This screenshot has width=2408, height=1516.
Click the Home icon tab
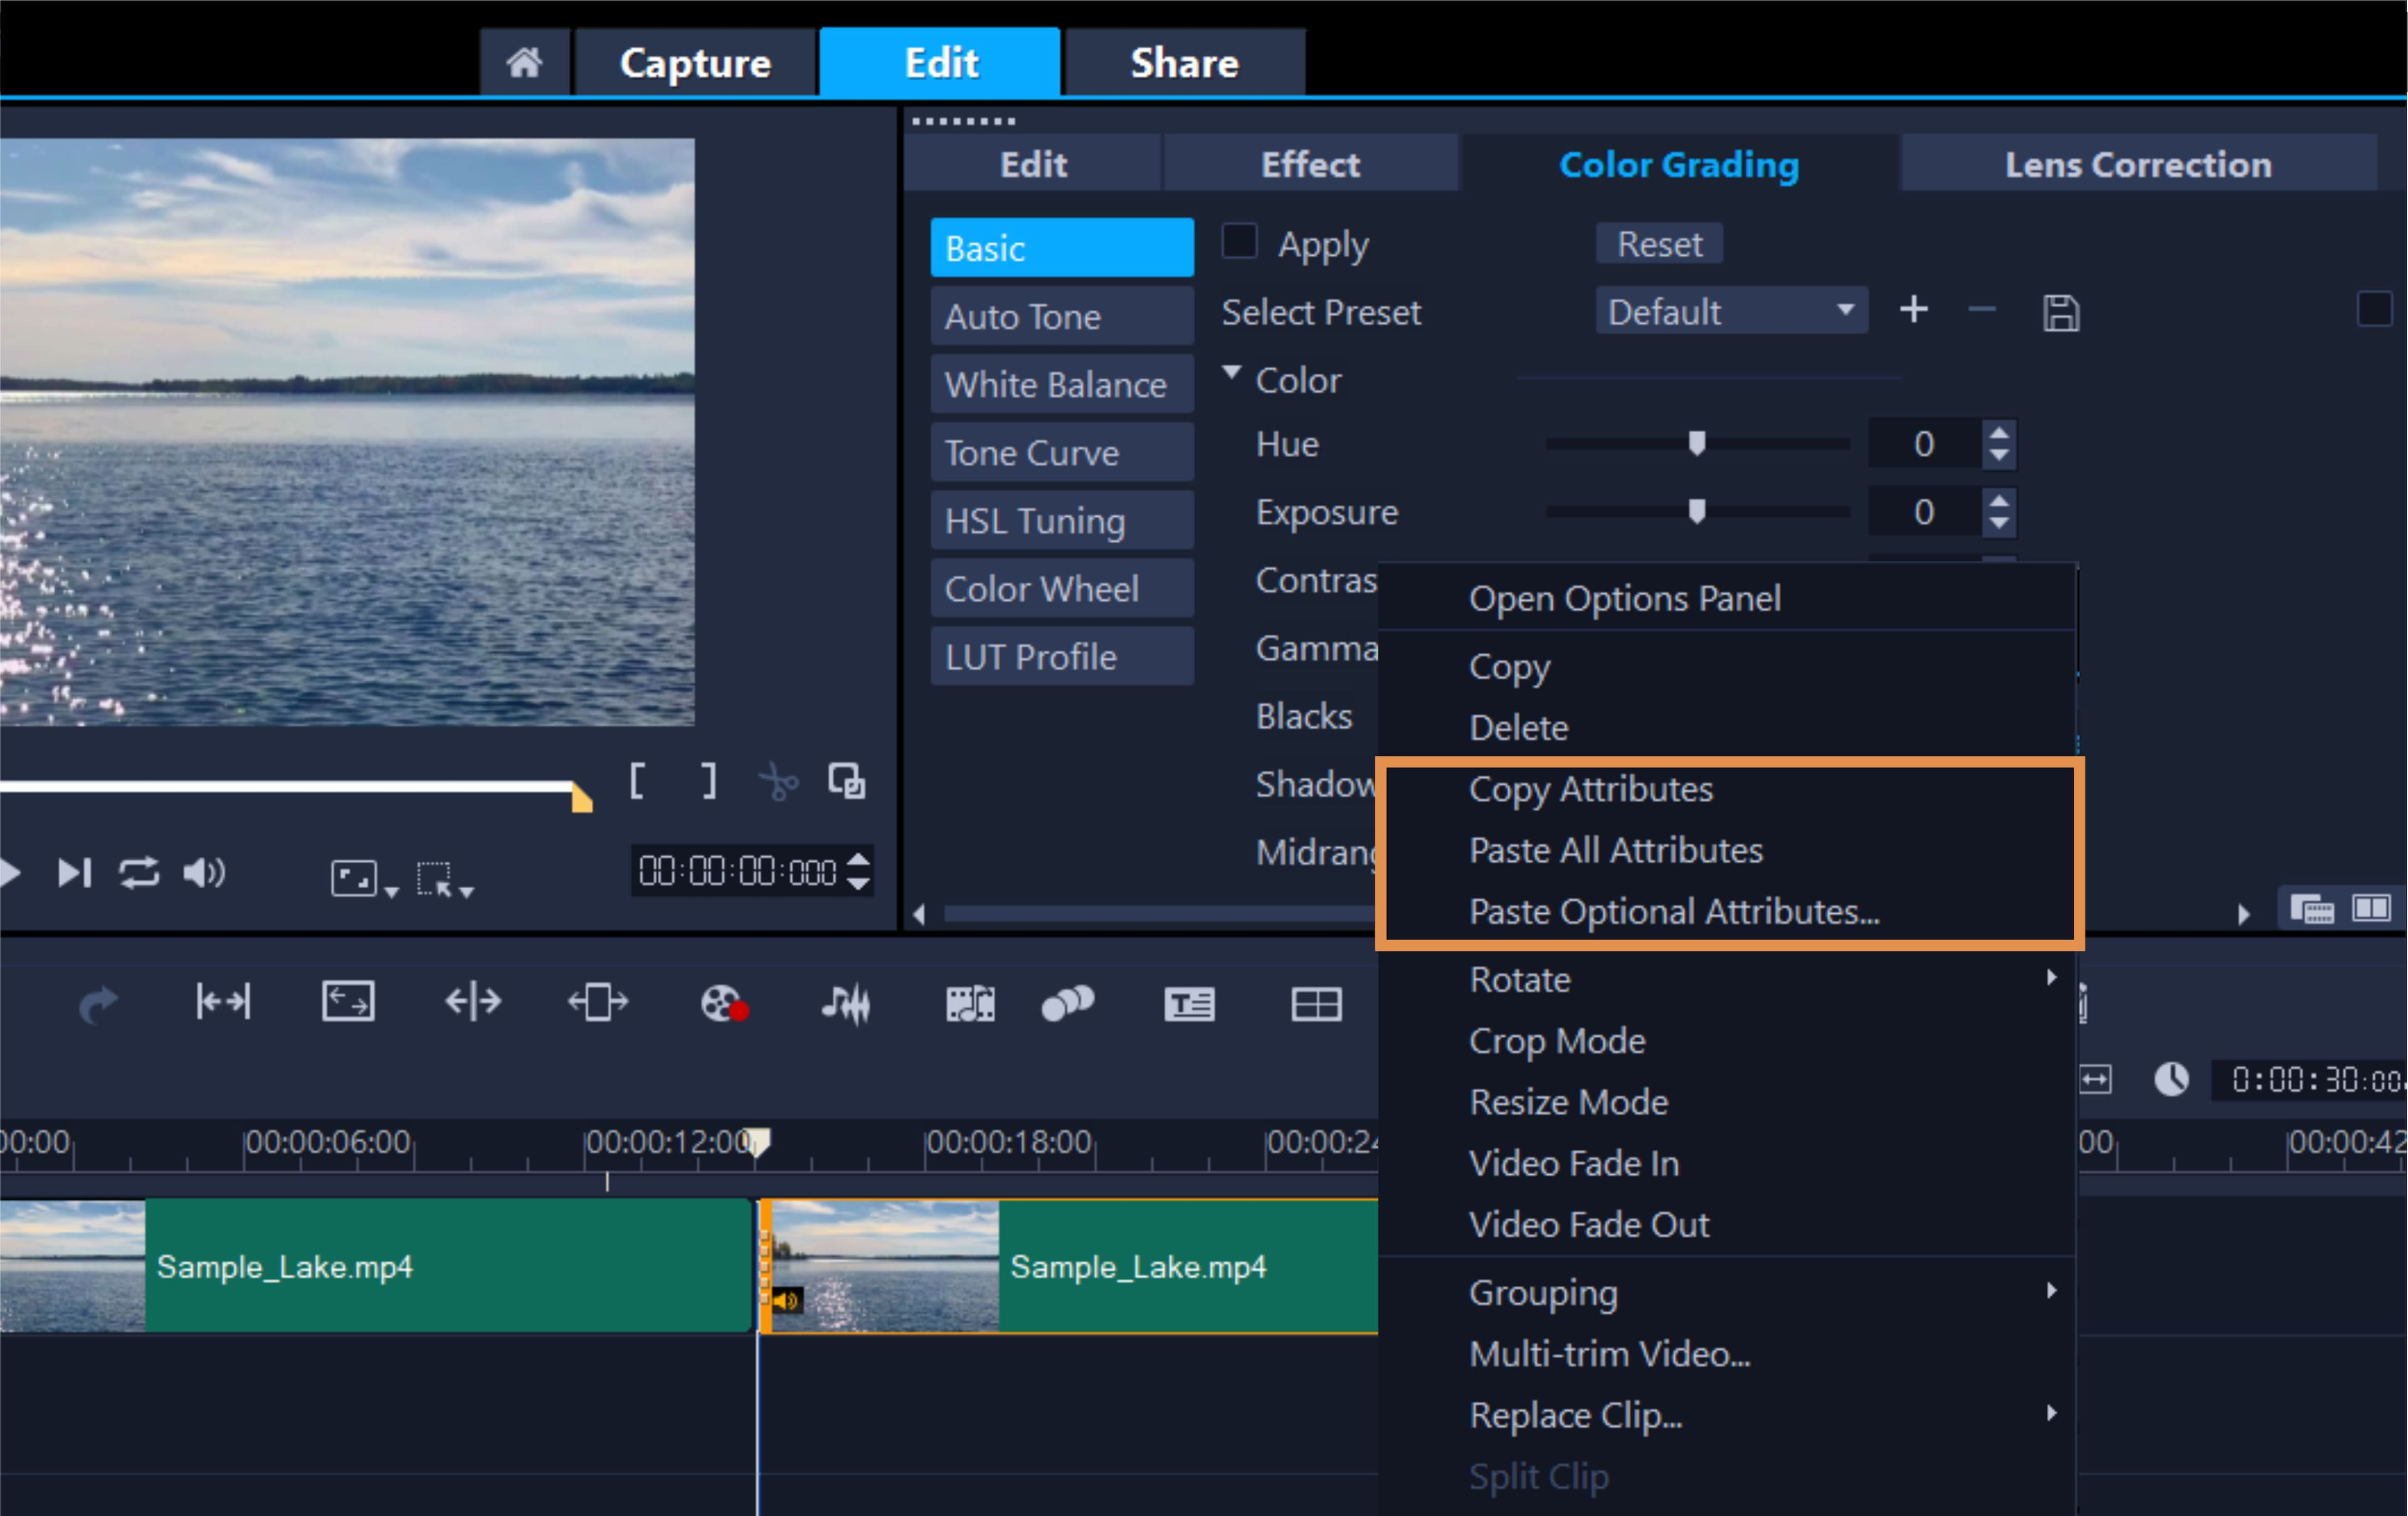pos(524,63)
